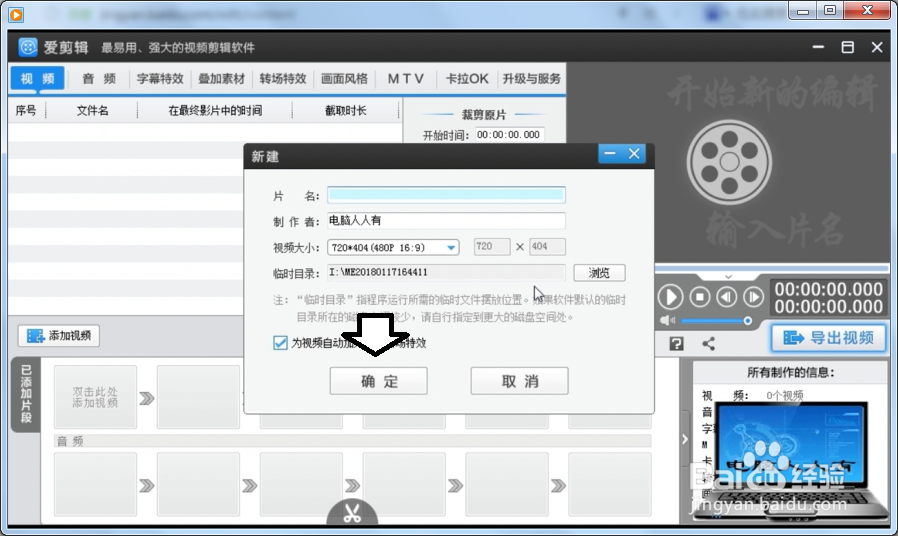Click the 浏览 browse button
The height and width of the screenshot is (536, 898).
[600, 273]
